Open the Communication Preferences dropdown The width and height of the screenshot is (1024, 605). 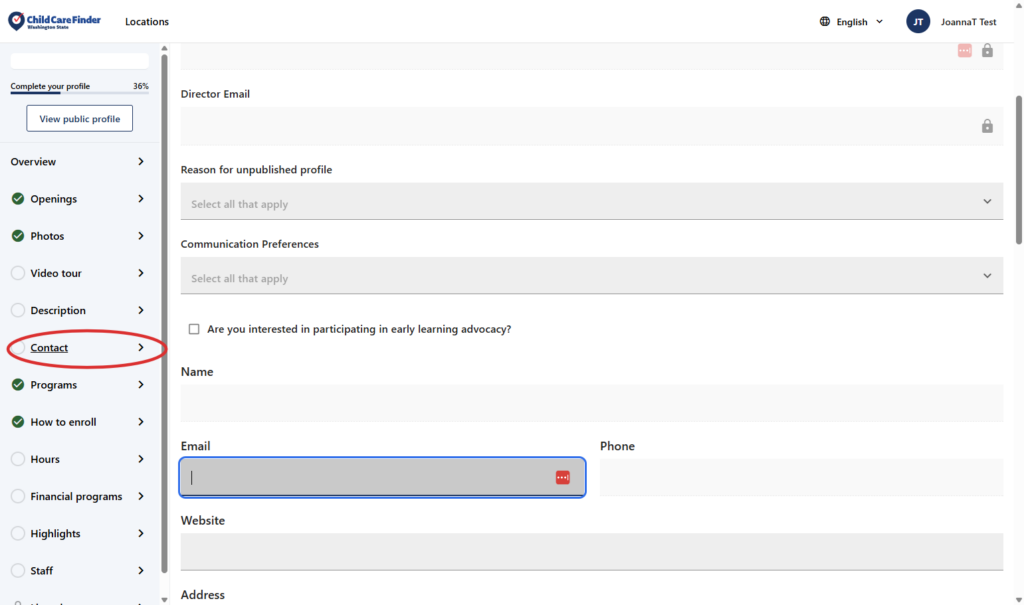tap(591, 276)
